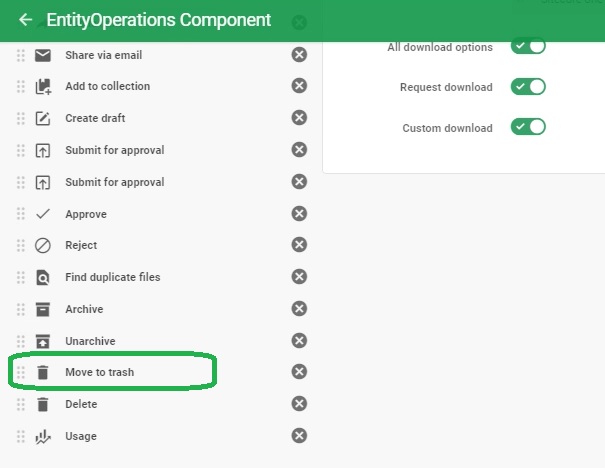This screenshot has height=468, width=605.
Task: Click the Approve checkmark icon
Action: click(x=43, y=214)
